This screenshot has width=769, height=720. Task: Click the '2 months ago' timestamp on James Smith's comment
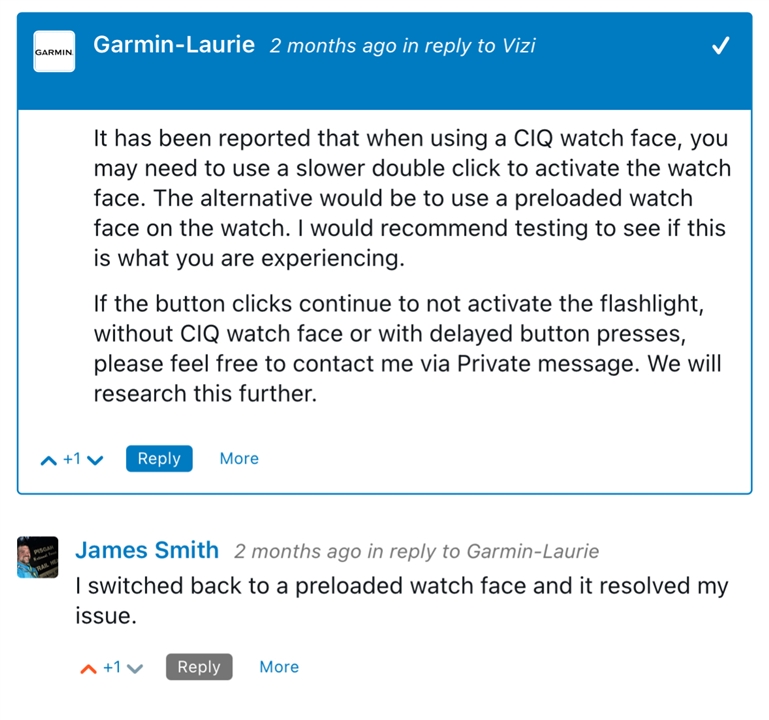click(298, 551)
